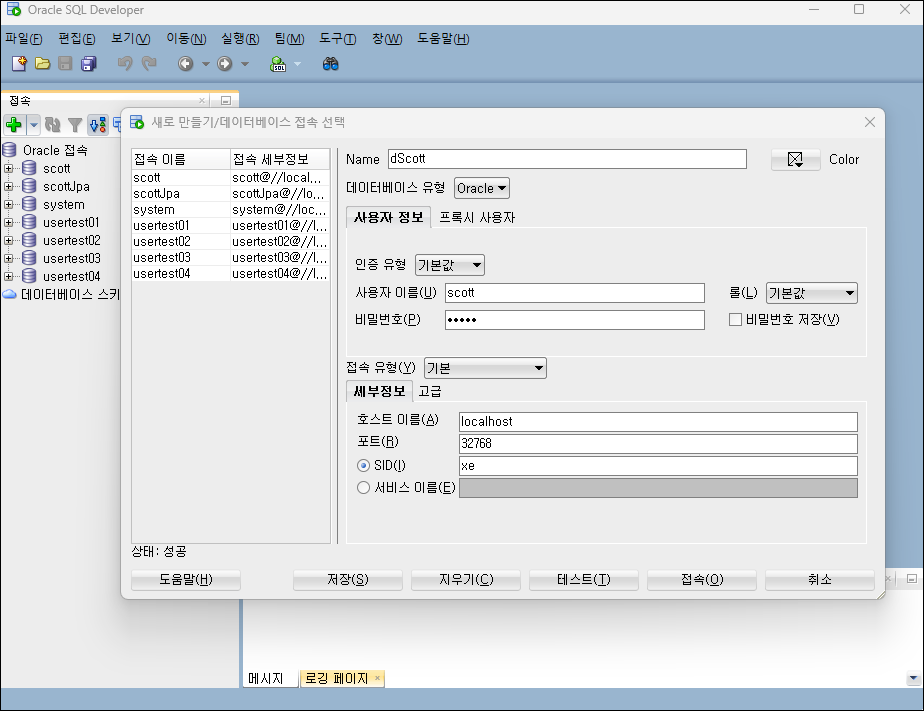Enable the 비밀번호 저장 checkbox

[x=735, y=319]
